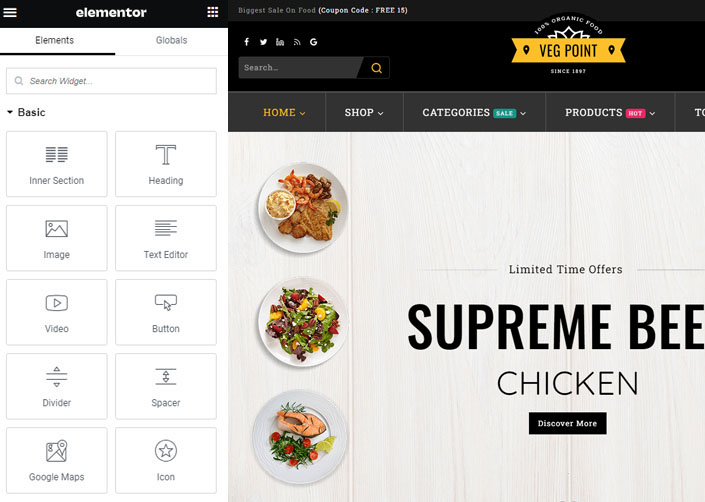Click the Twitter social icon
The image size is (705, 502).
tap(263, 42)
